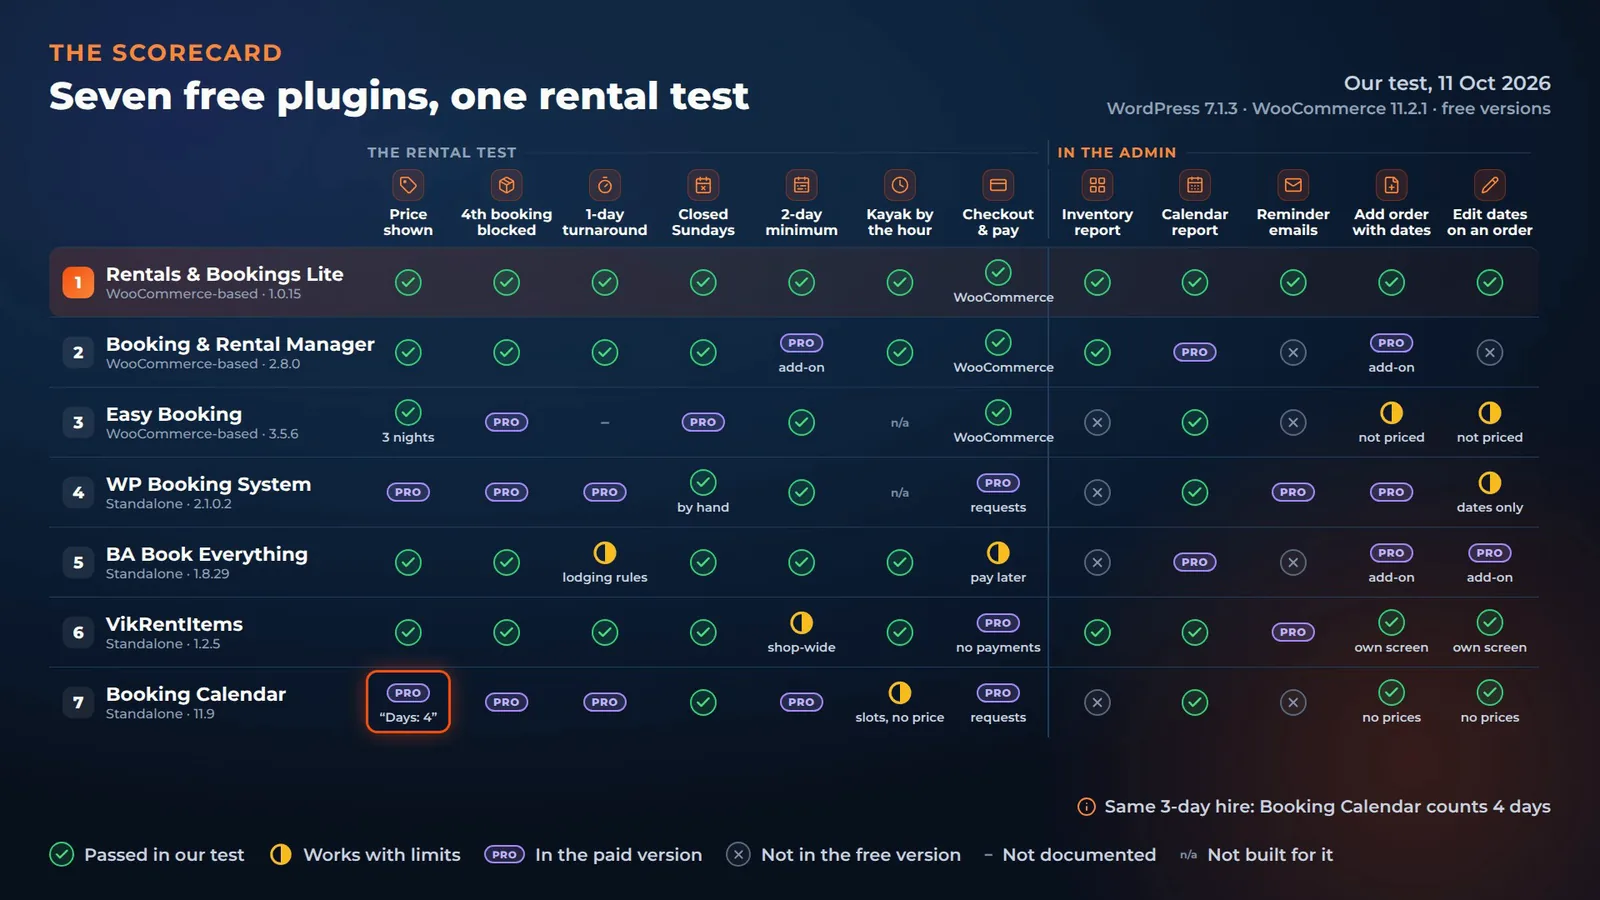1600x900 pixels.
Task: Click BA Book Everything pay later half-circle
Action: coord(998,552)
